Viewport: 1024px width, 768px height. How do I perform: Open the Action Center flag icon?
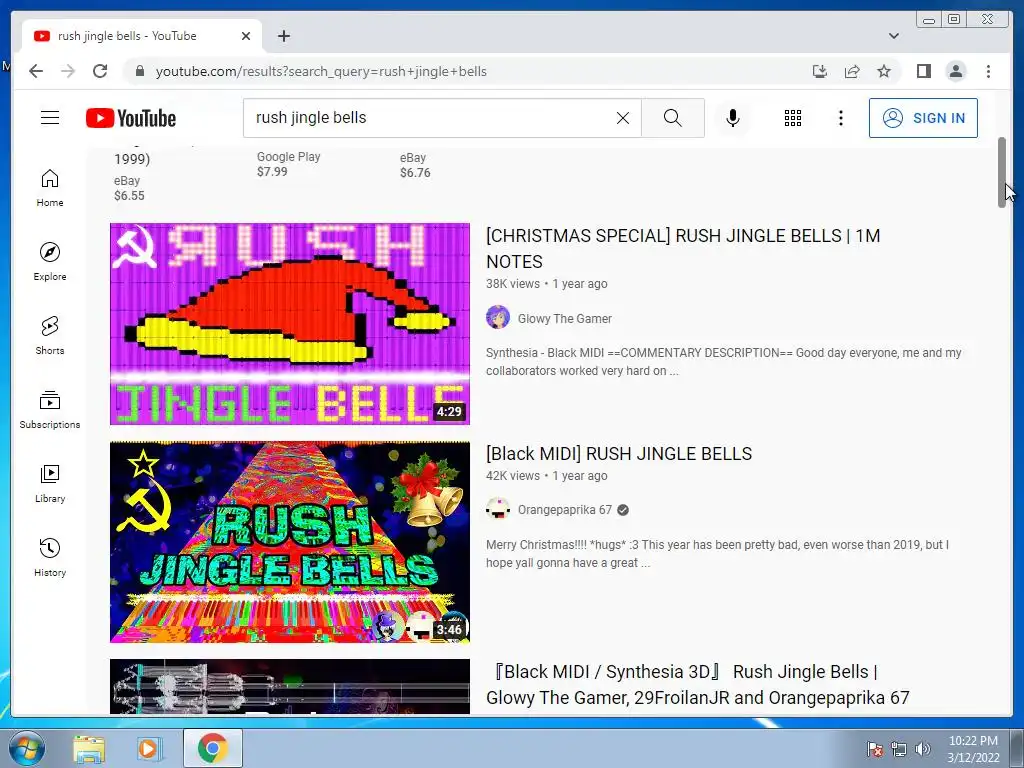coord(874,749)
